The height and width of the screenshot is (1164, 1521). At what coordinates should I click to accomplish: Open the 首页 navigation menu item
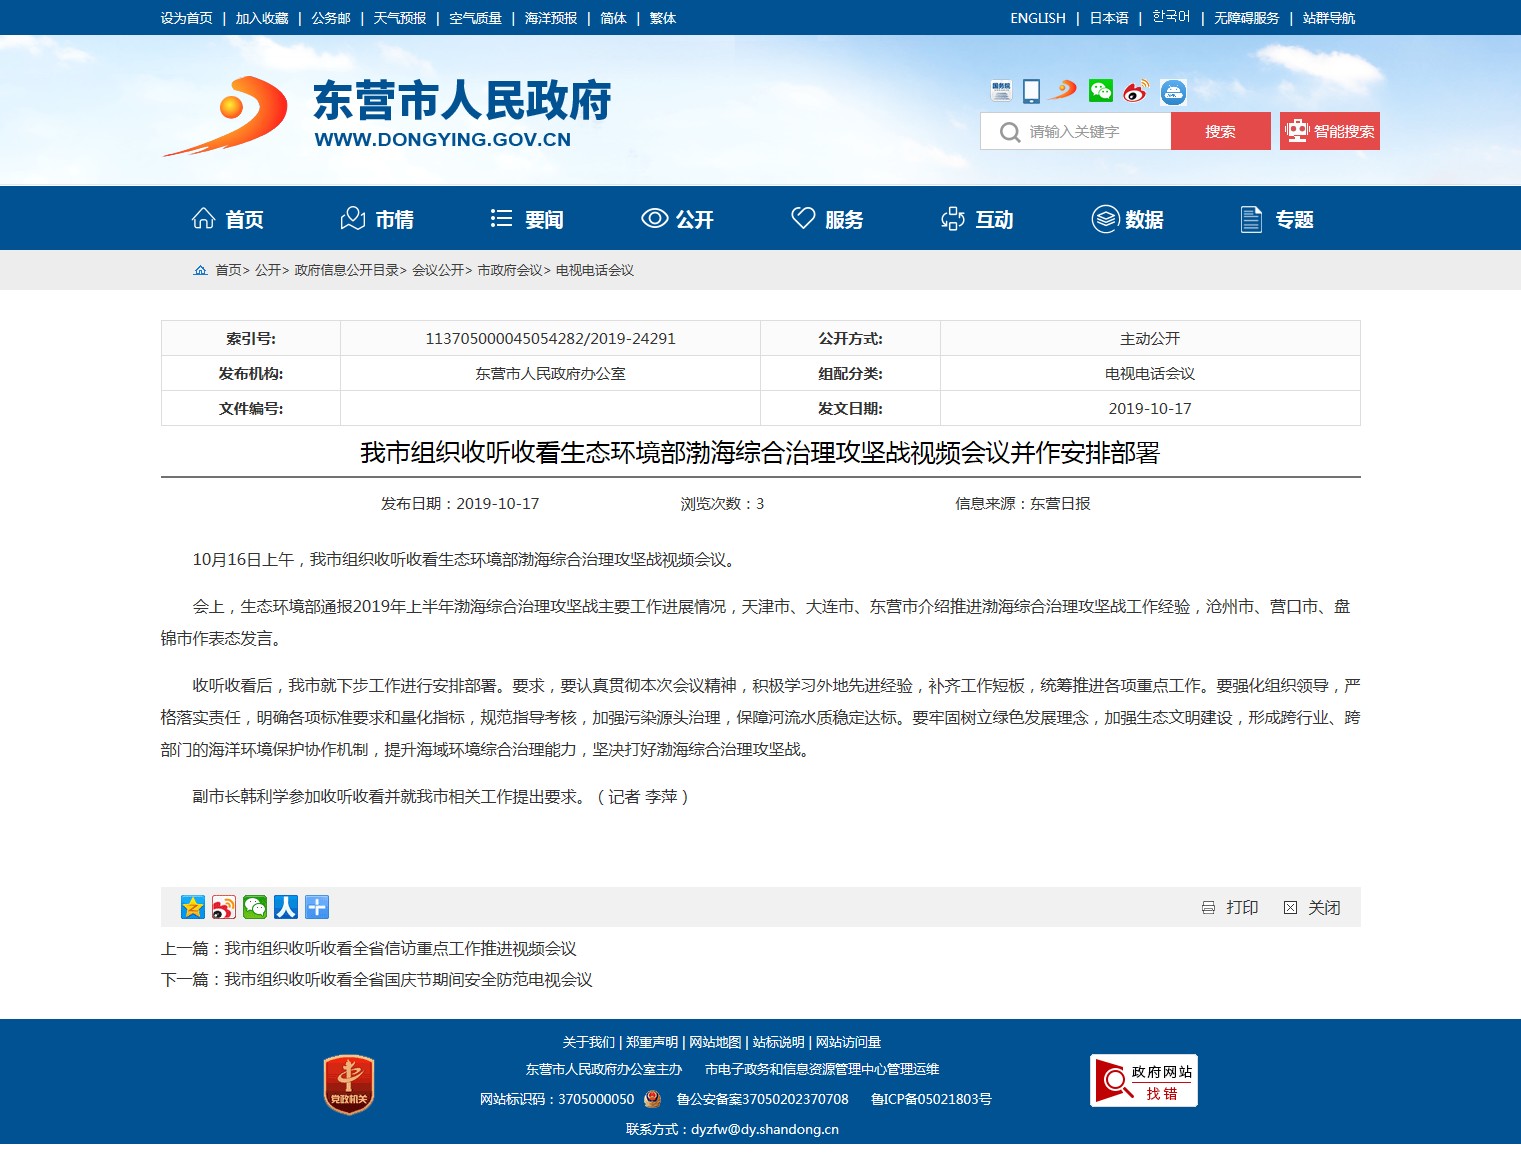[228, 219]
